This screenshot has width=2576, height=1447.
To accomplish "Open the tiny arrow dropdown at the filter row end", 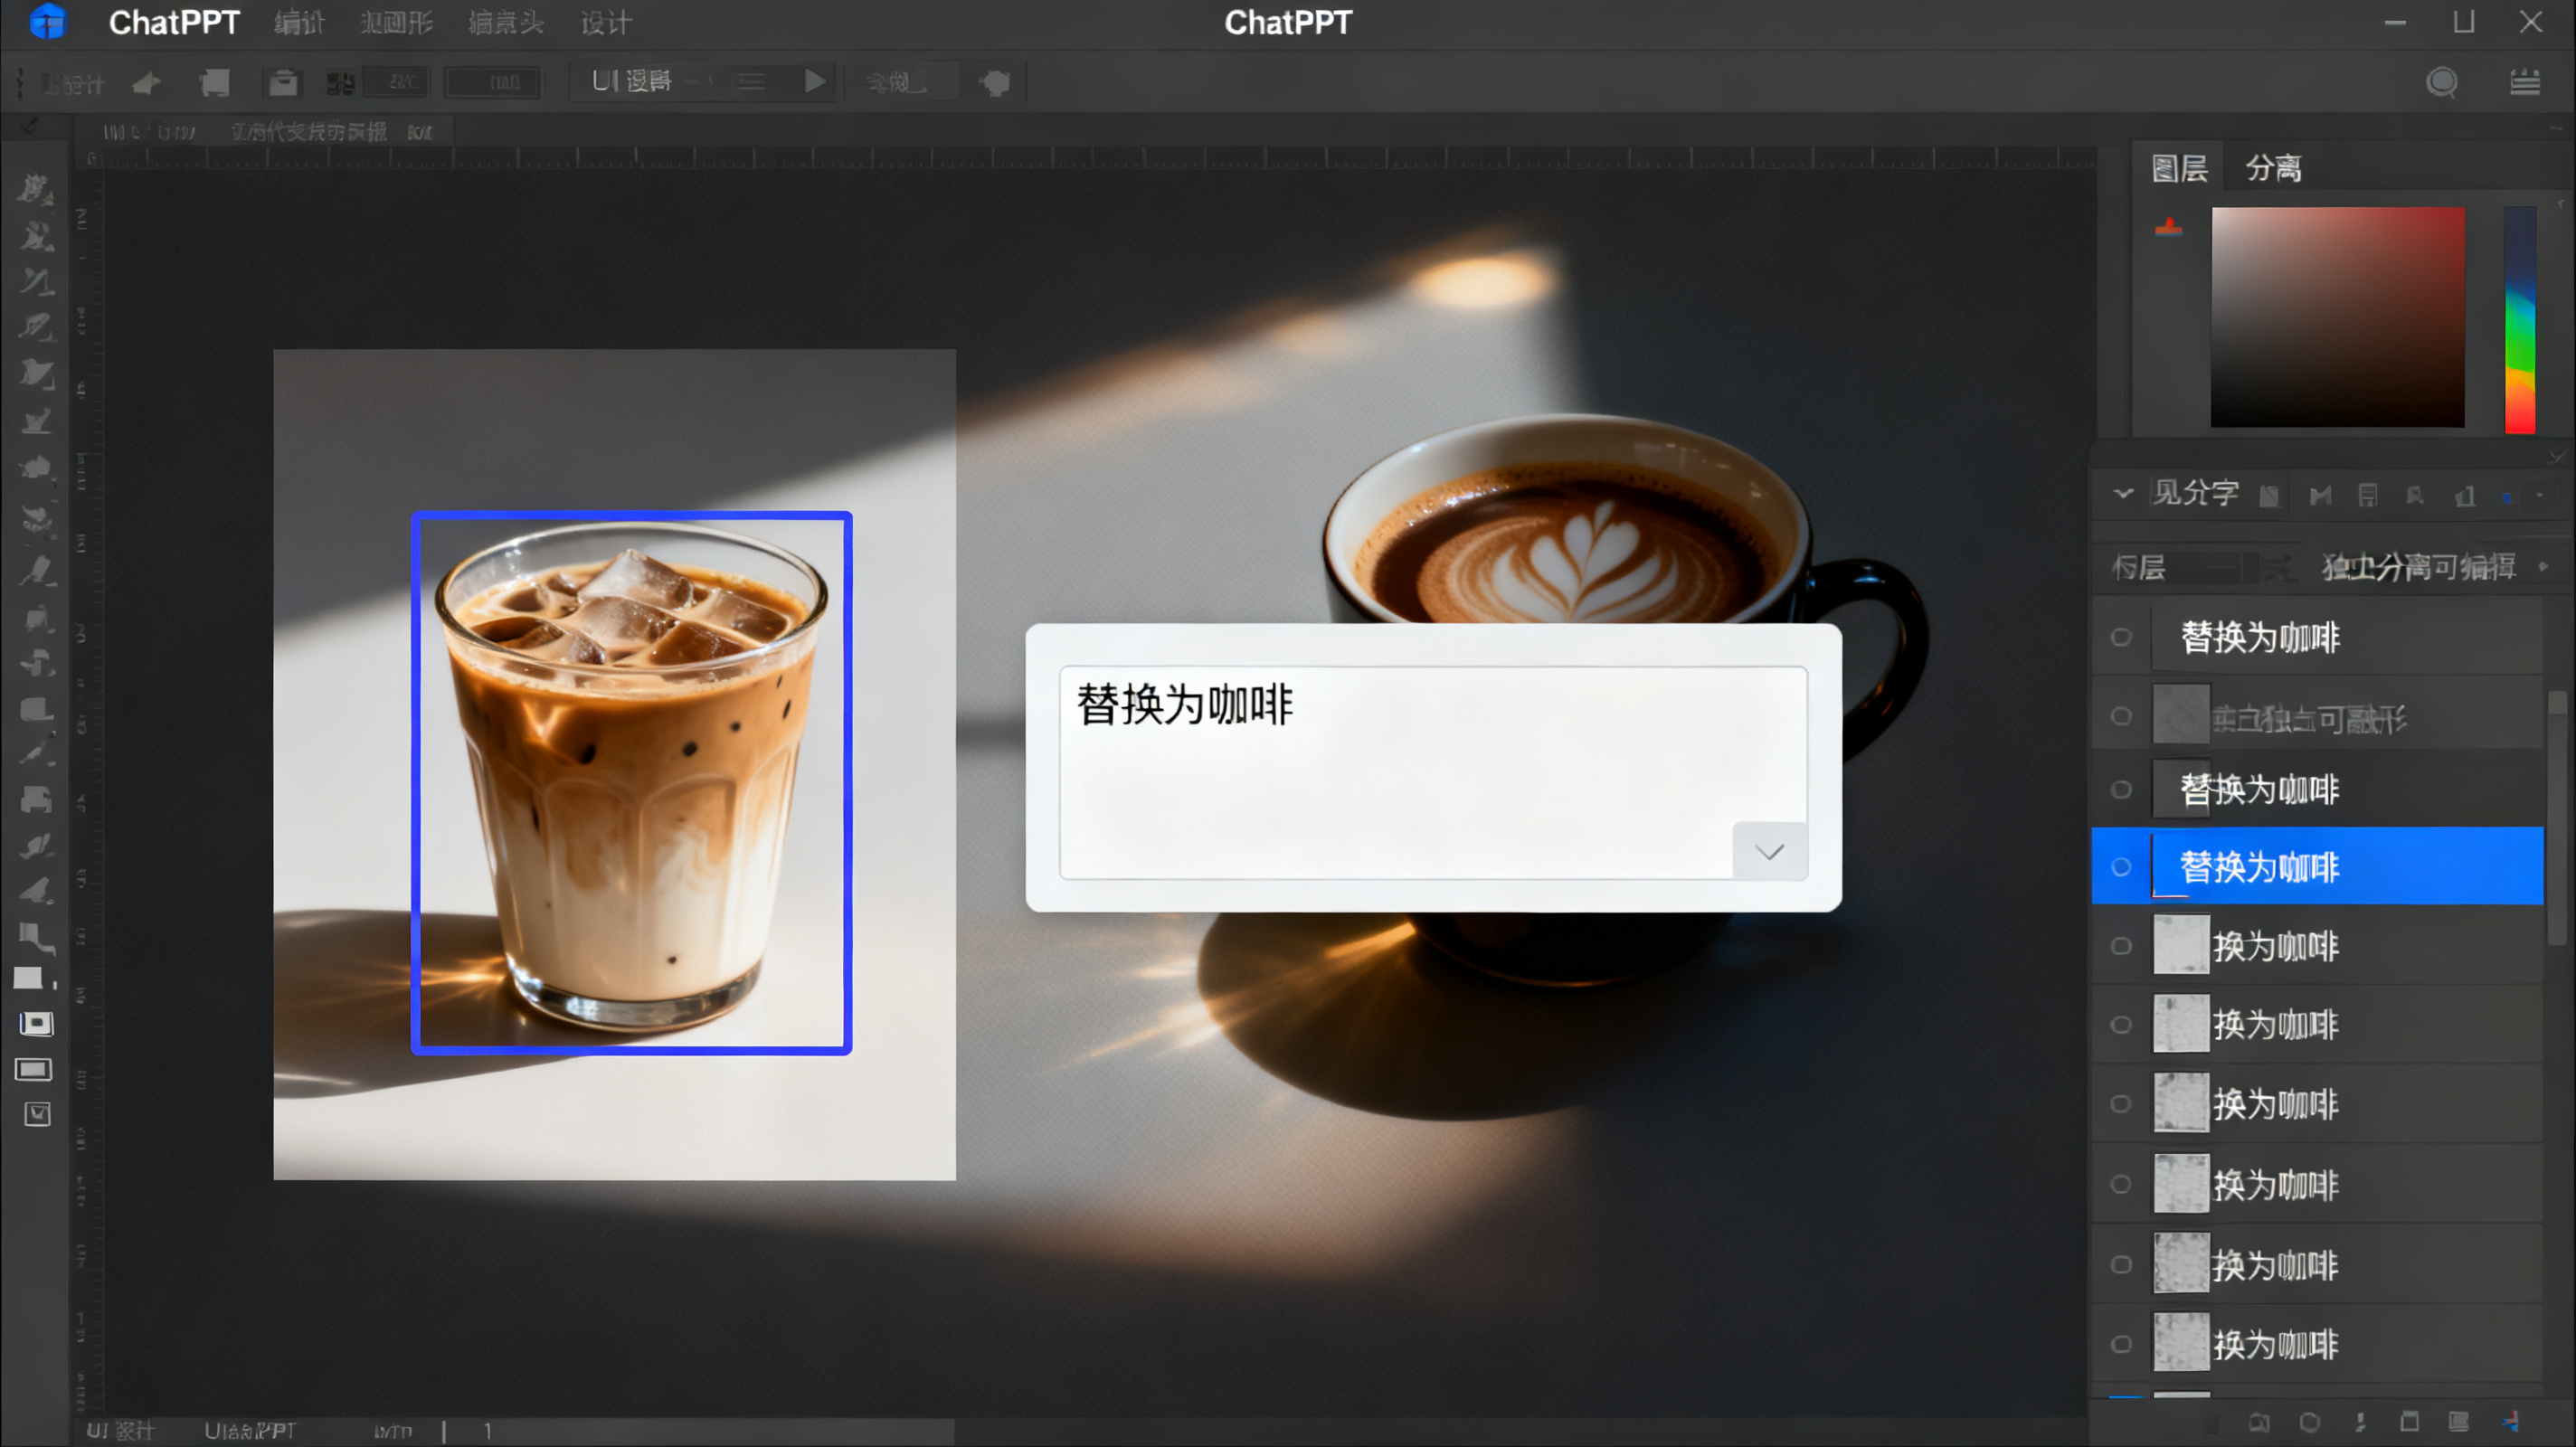I will (x=2539, y=495).
